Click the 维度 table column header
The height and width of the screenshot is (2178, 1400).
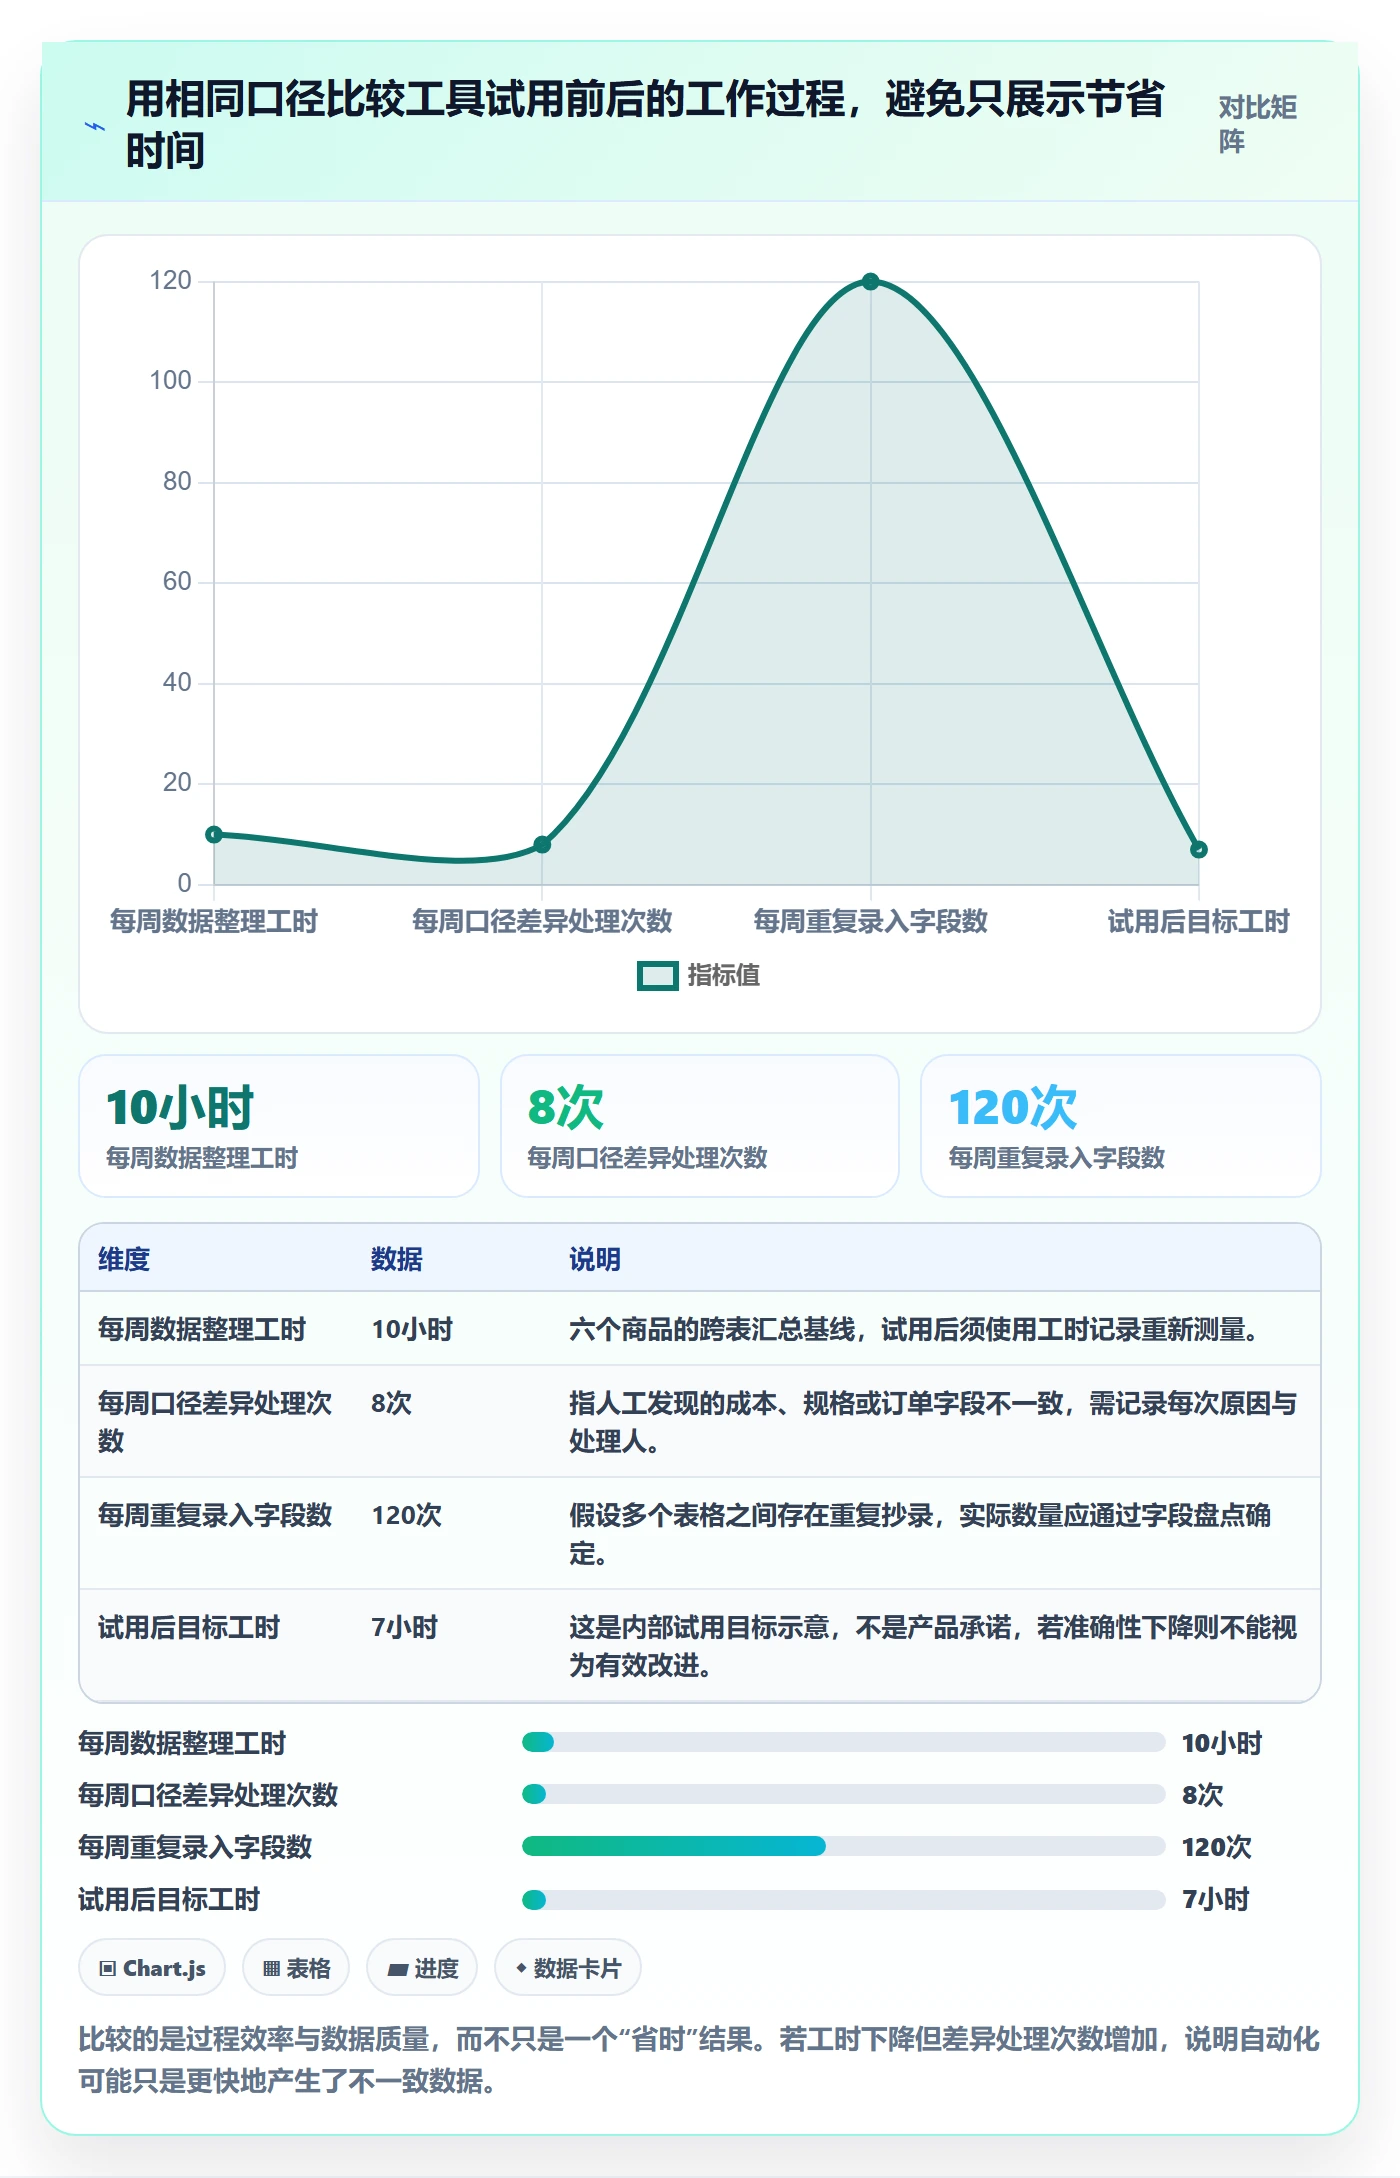[124, 1259]
